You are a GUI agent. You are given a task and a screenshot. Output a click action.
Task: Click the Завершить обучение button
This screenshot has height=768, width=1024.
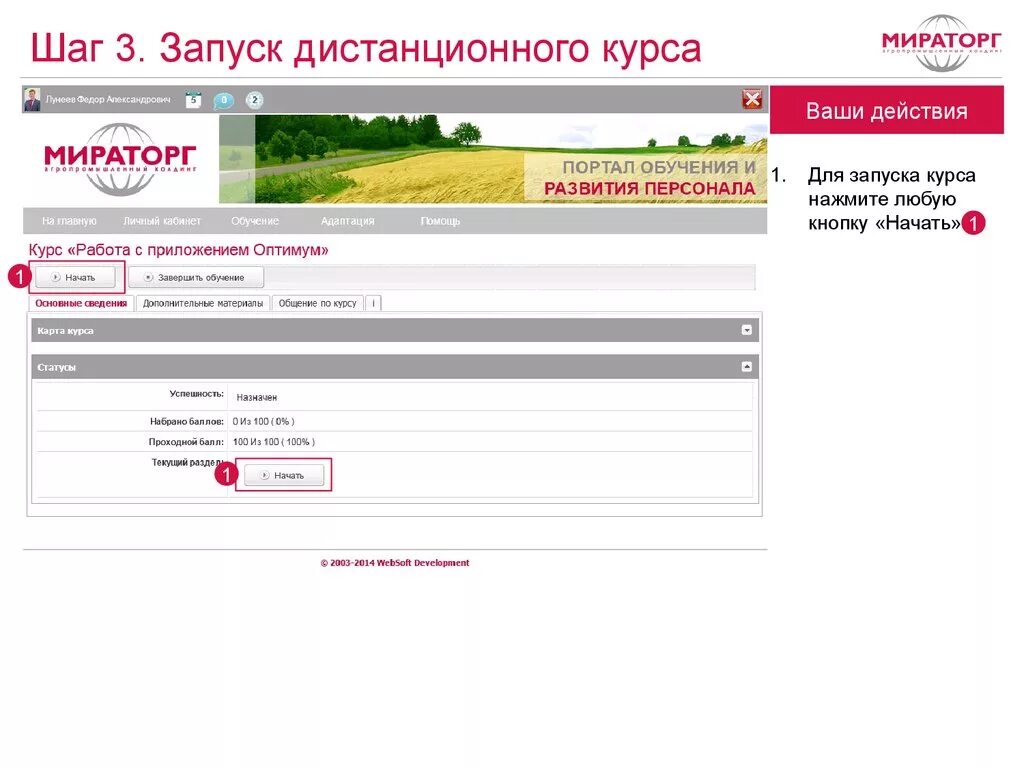tap(196, 278)
